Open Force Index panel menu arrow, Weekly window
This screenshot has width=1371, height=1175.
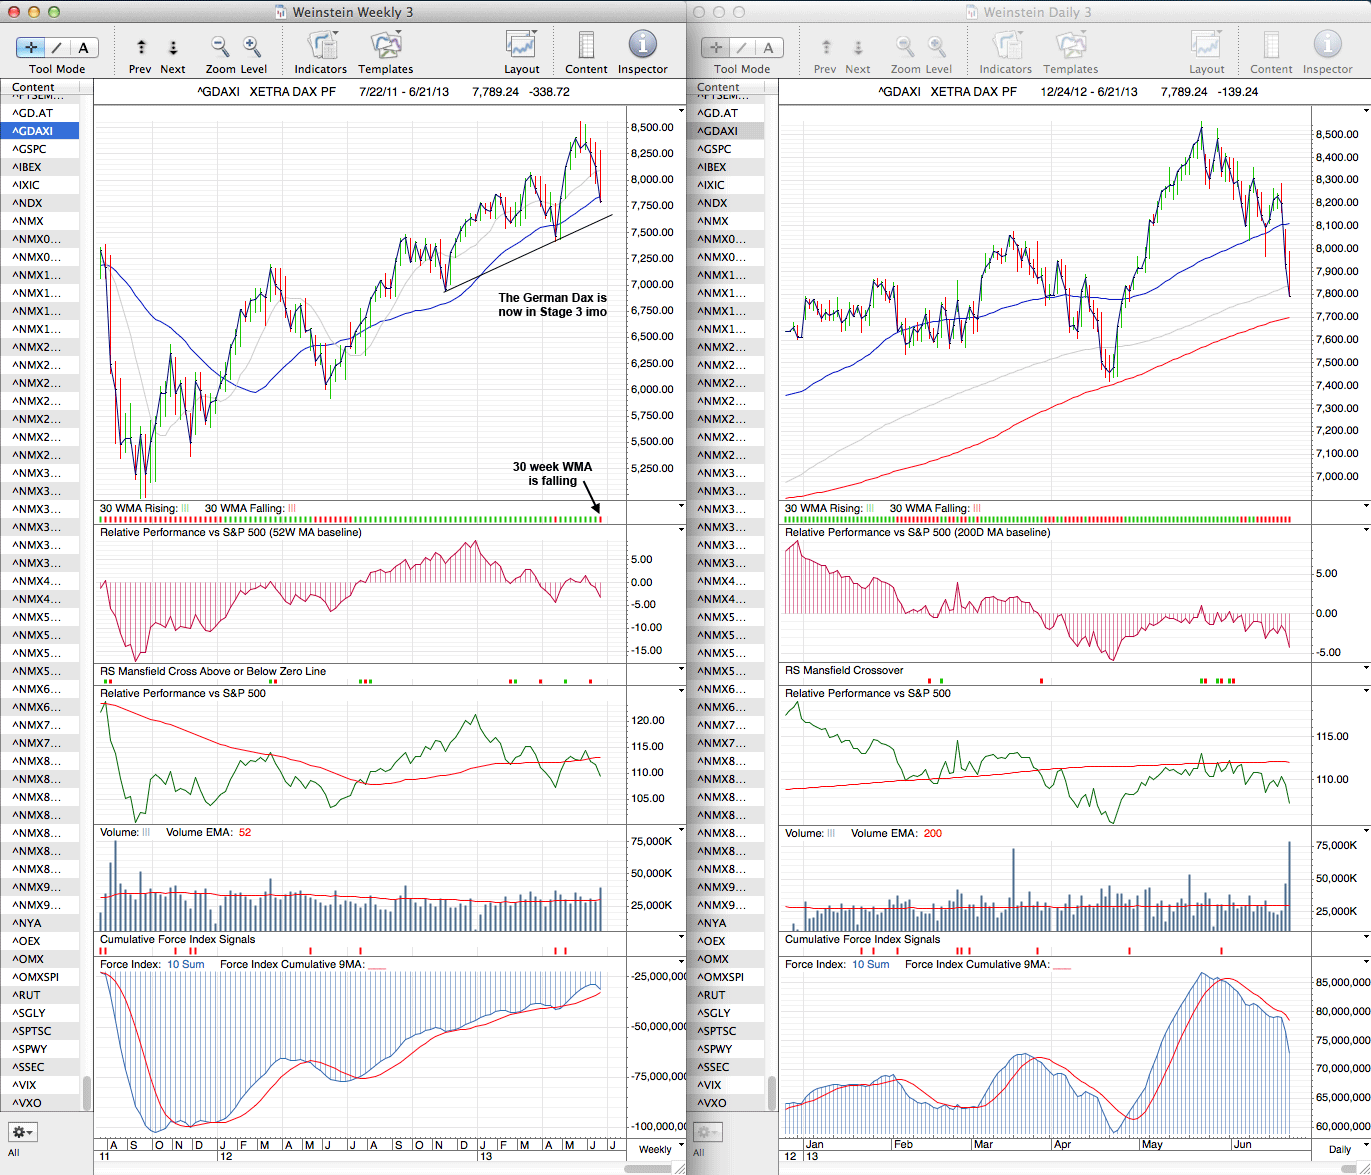(x=681, y=962)
